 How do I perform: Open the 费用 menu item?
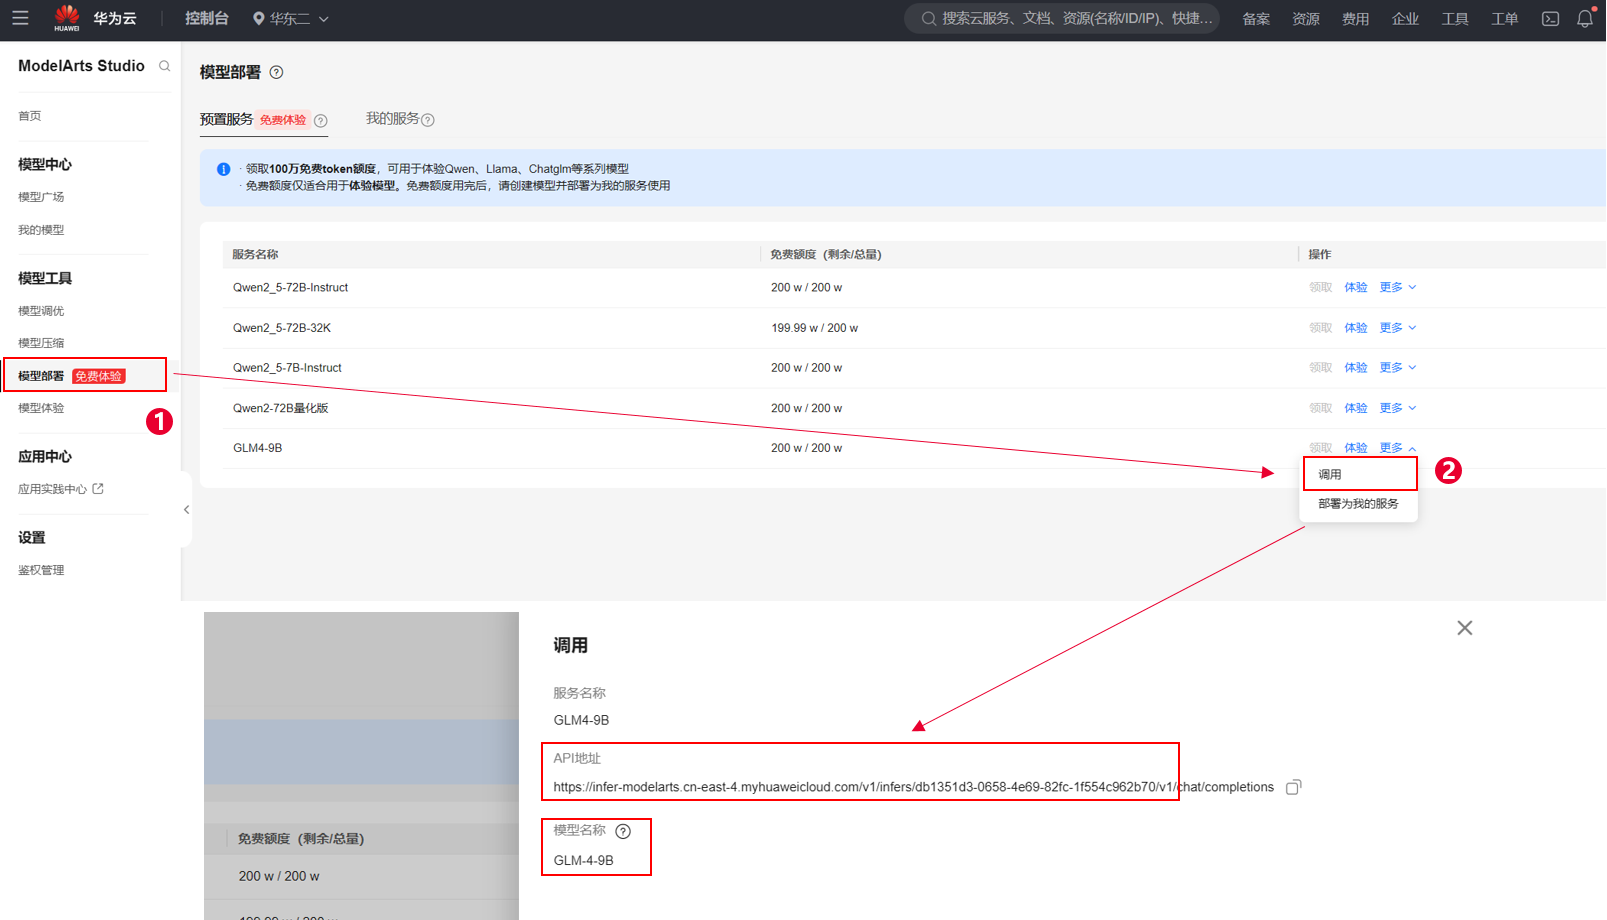click(x=1355, y=19)
